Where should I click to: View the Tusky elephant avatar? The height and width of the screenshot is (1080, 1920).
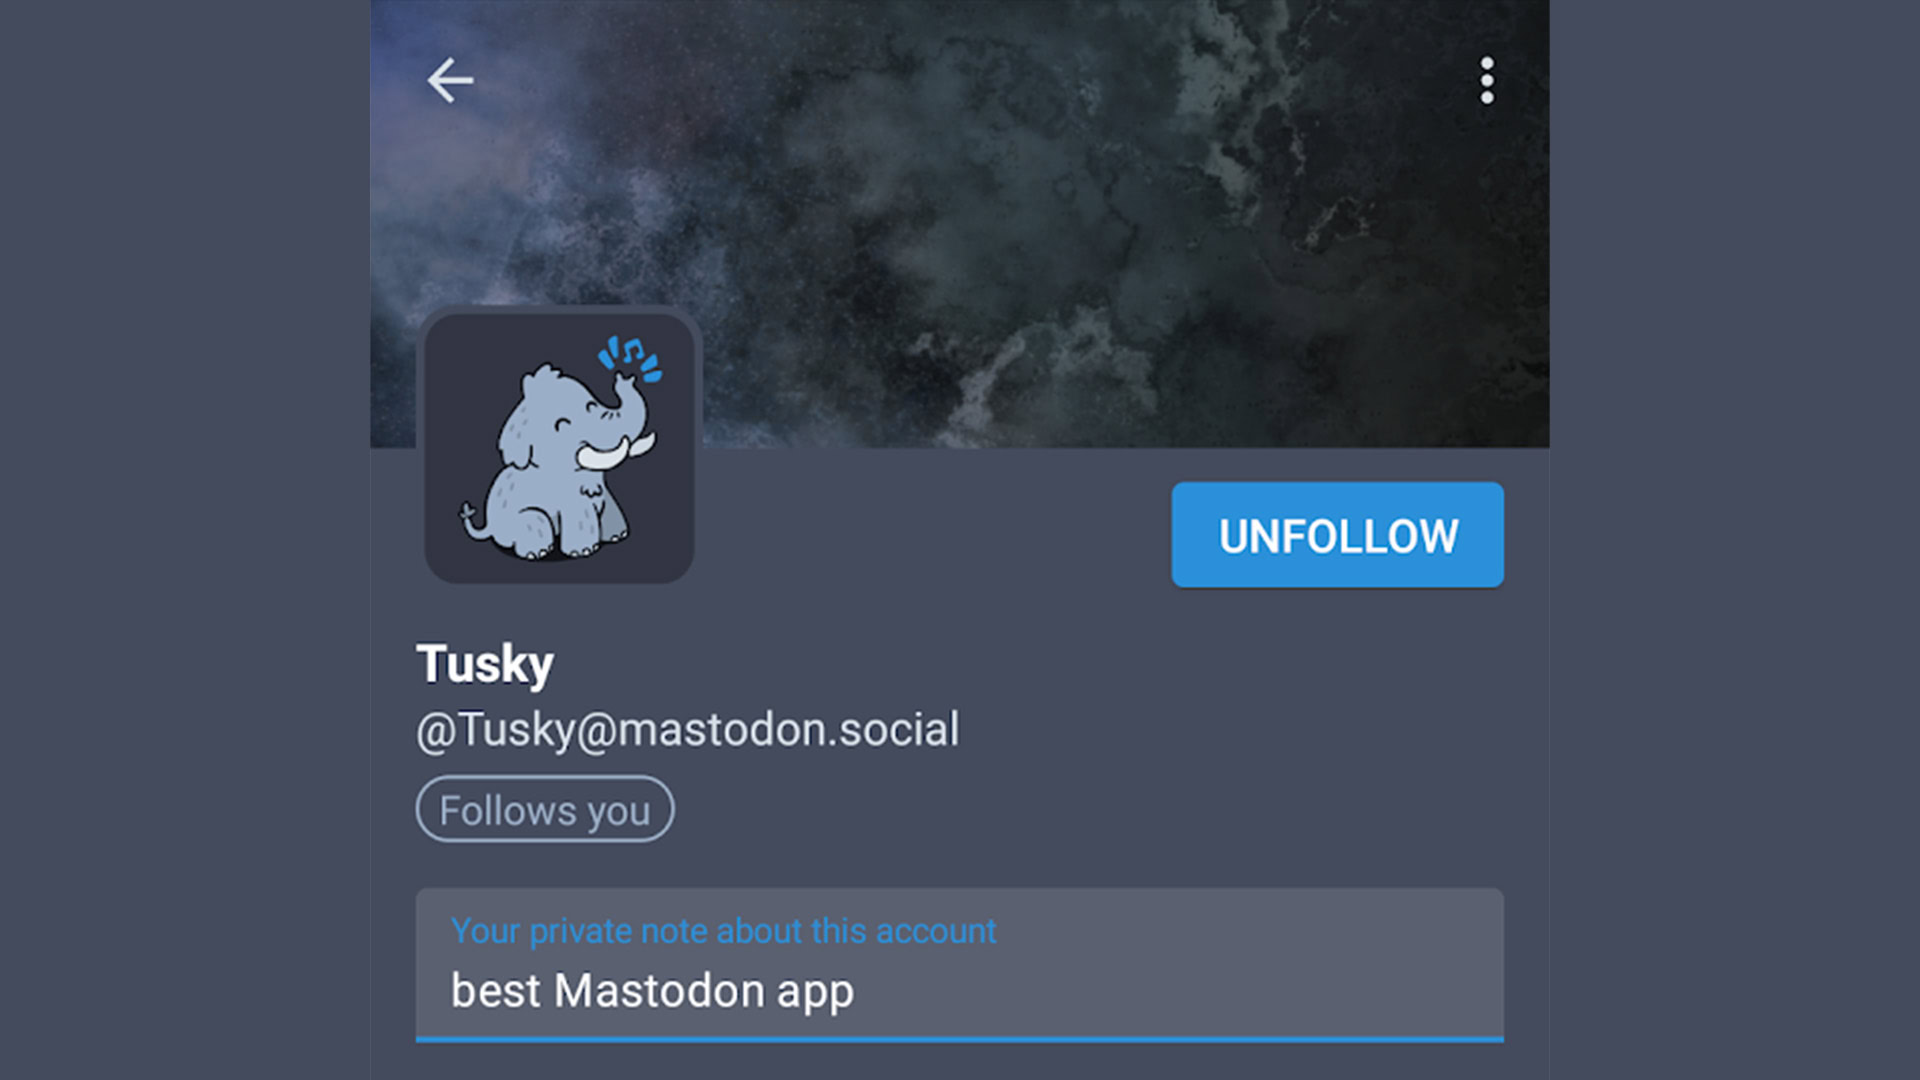point(559,447)
